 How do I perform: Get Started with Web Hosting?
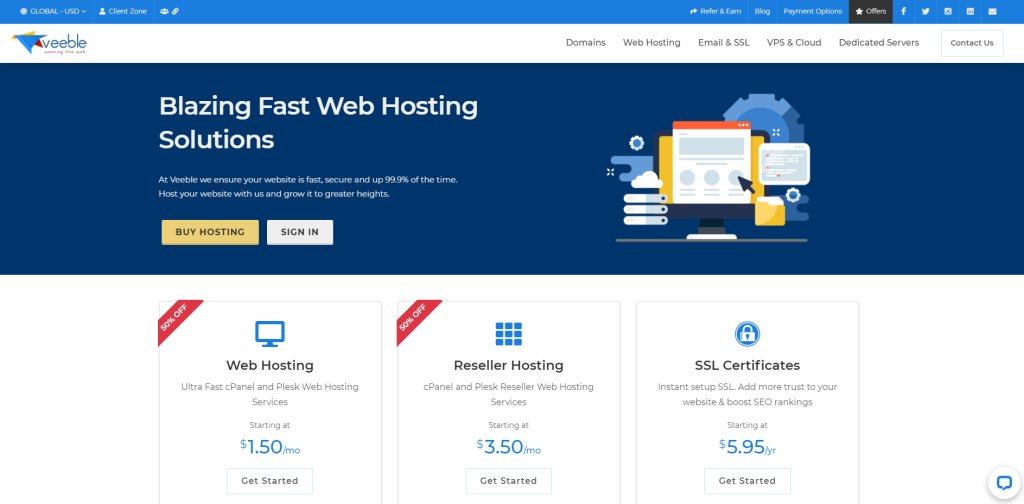pyautogui.click(x=270, y=481)
